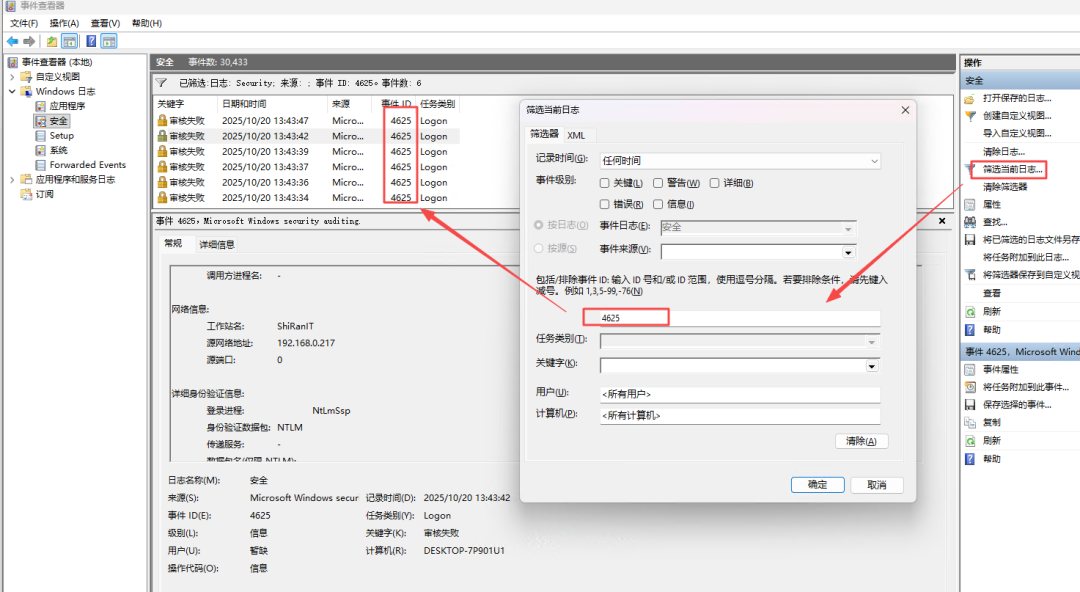The height and width of the screenshot is (592, 1080).
Task: Click the 用户(U) field showing <所有用户>
Action: [740, 394]
